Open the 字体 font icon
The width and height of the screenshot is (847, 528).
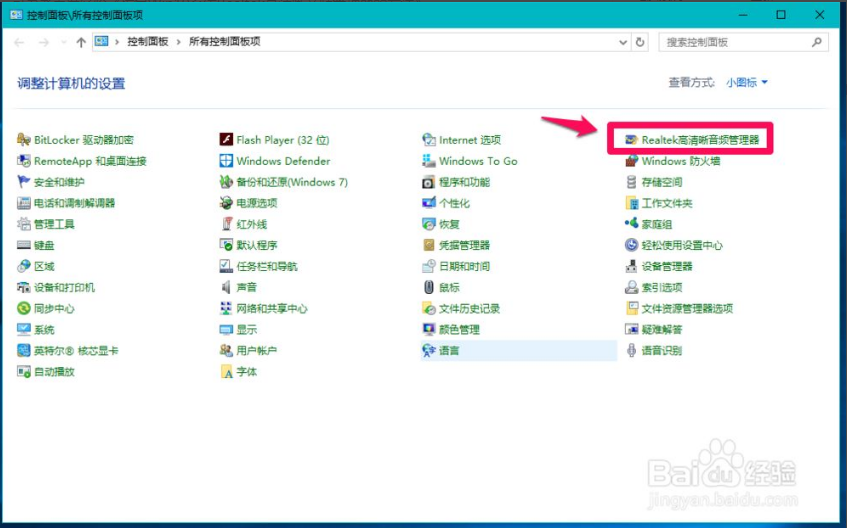click(x=226, y=372)
